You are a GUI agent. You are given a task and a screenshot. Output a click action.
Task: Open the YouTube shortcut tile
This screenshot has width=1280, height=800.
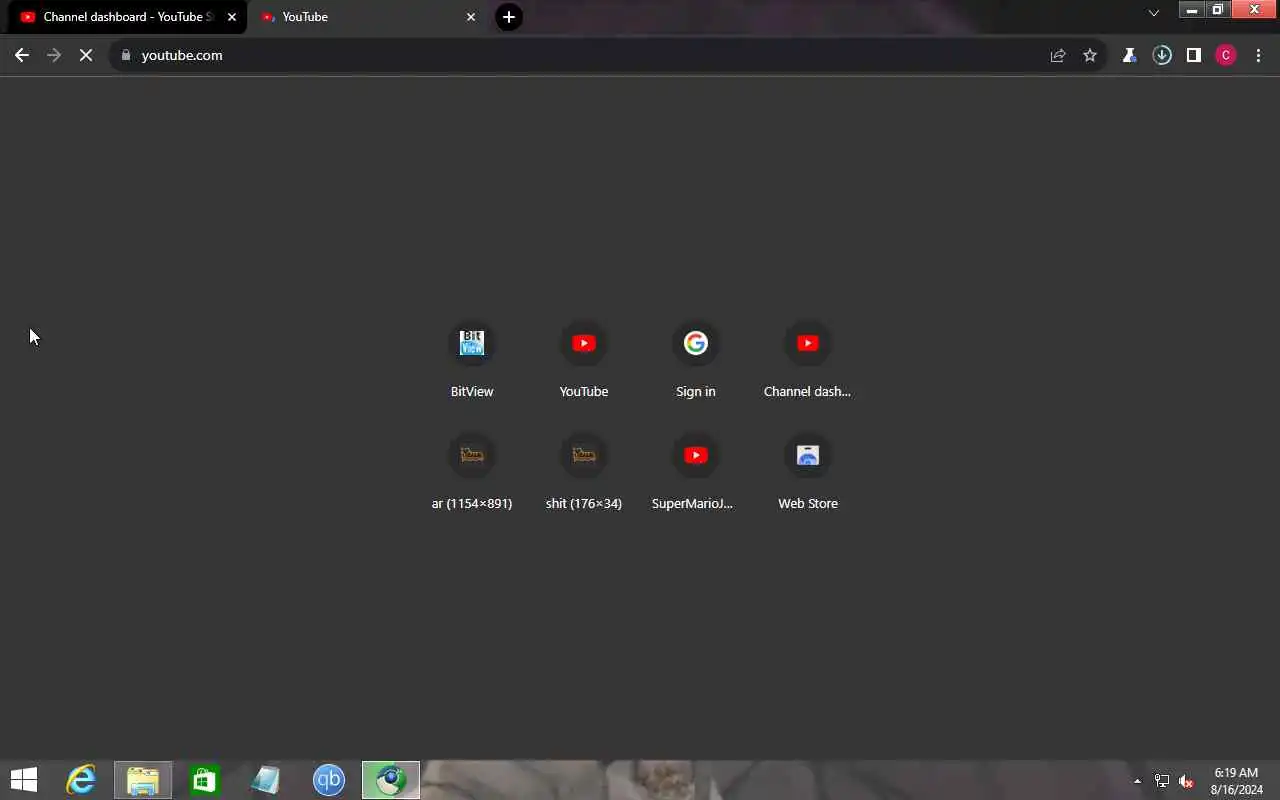click(584, 360)
